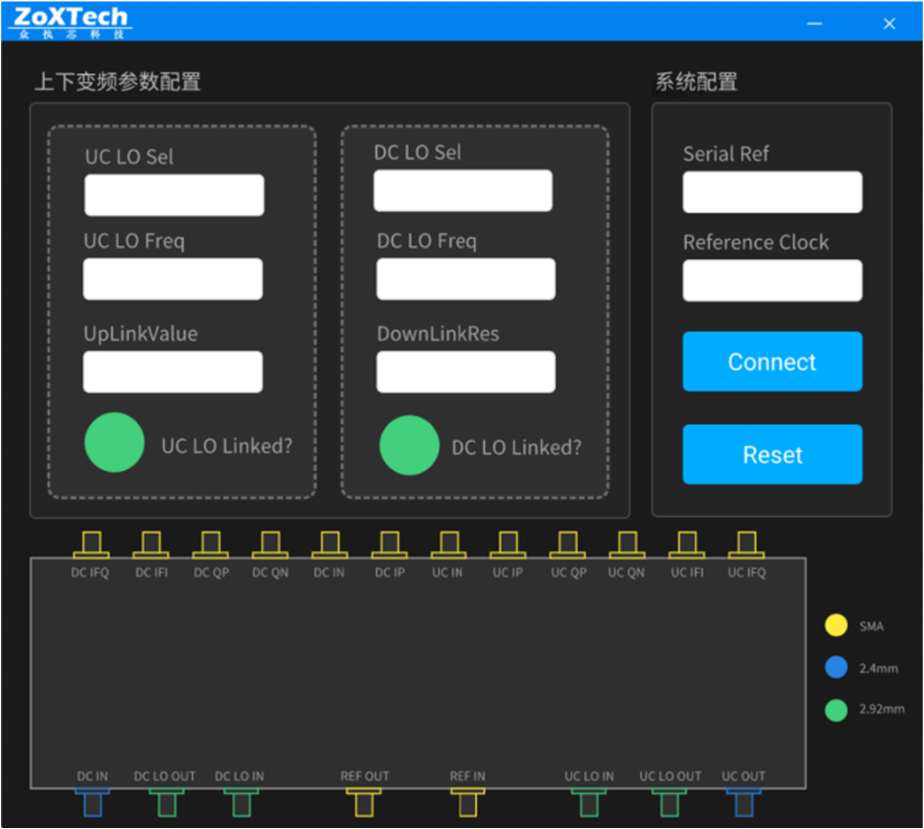Select the UC IFI connector icon

pyautogui.click(x=687, y=544)
